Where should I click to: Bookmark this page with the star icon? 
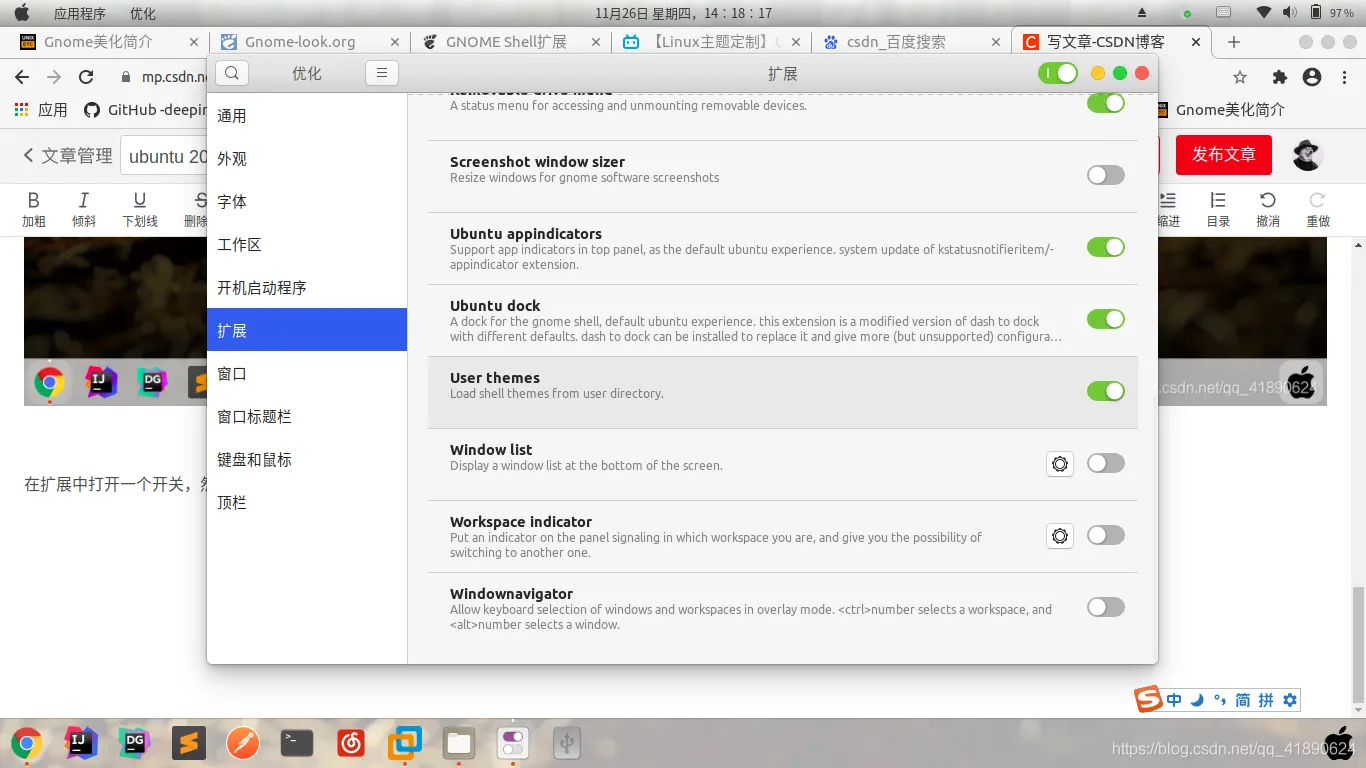coord(1240,77)
